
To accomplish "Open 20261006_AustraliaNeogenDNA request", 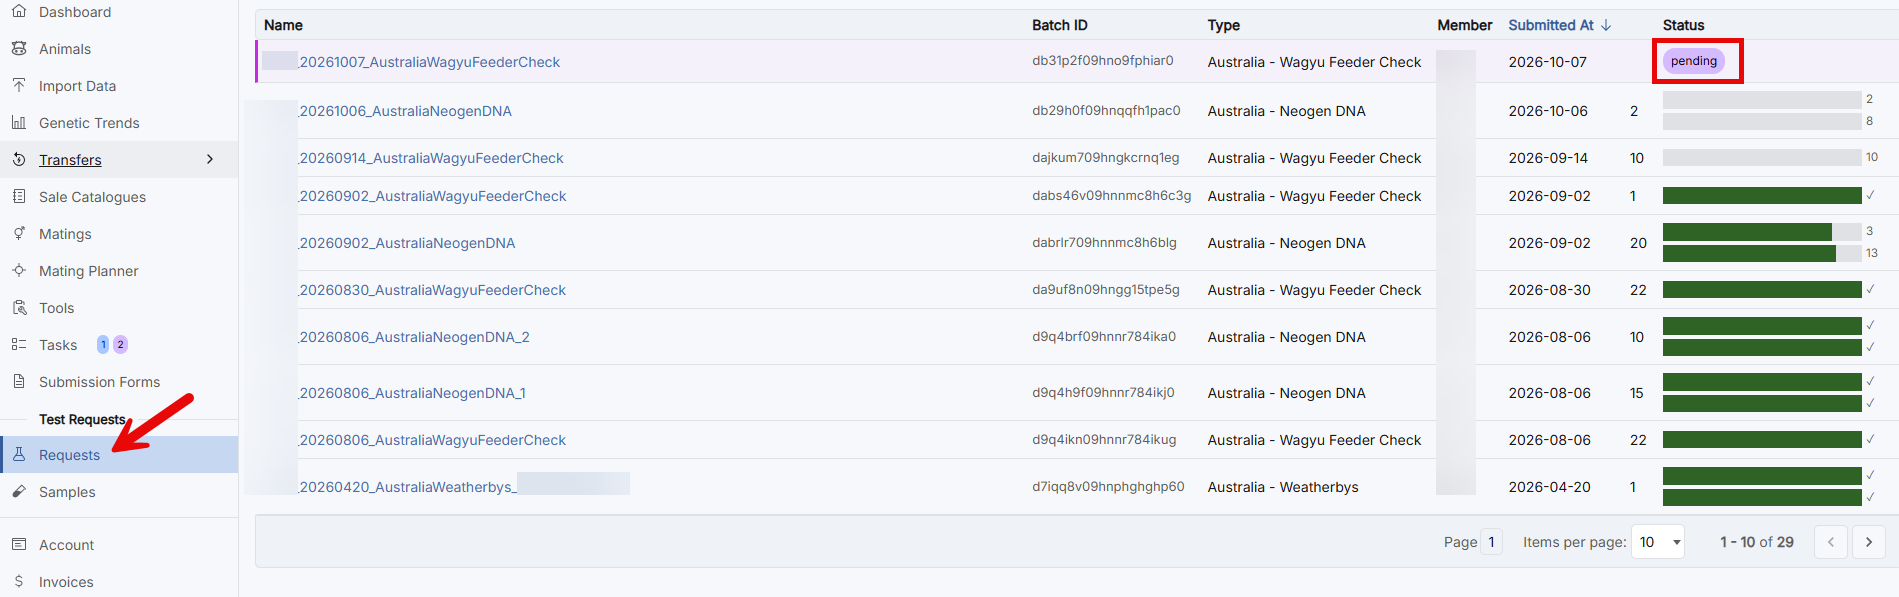I will (405, 111).
